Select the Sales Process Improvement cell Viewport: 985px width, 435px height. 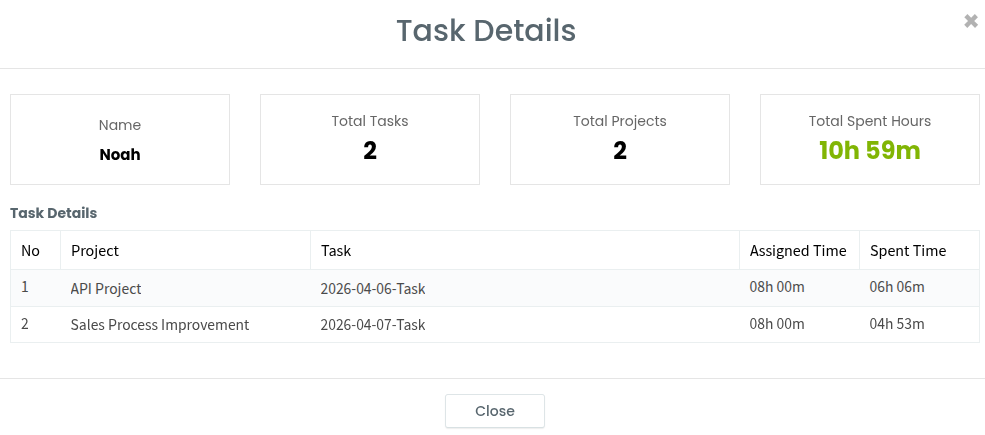tap(160, 325)
